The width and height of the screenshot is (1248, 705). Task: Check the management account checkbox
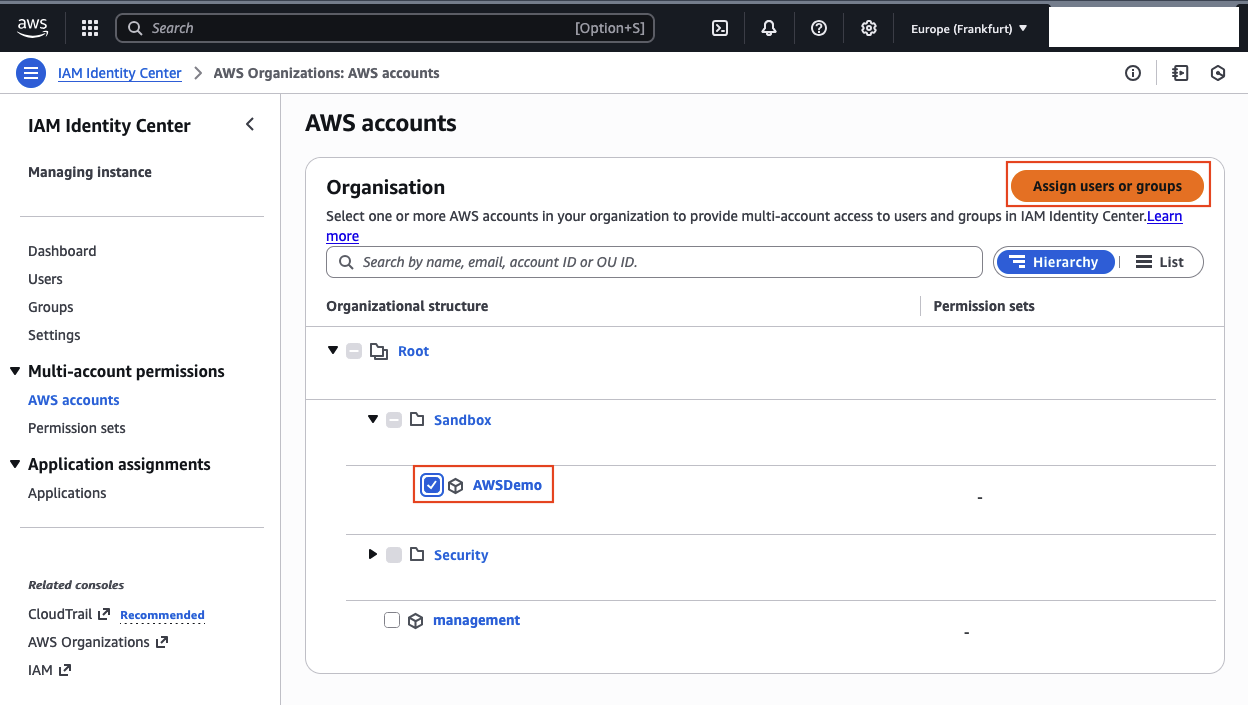click(391, 619)
